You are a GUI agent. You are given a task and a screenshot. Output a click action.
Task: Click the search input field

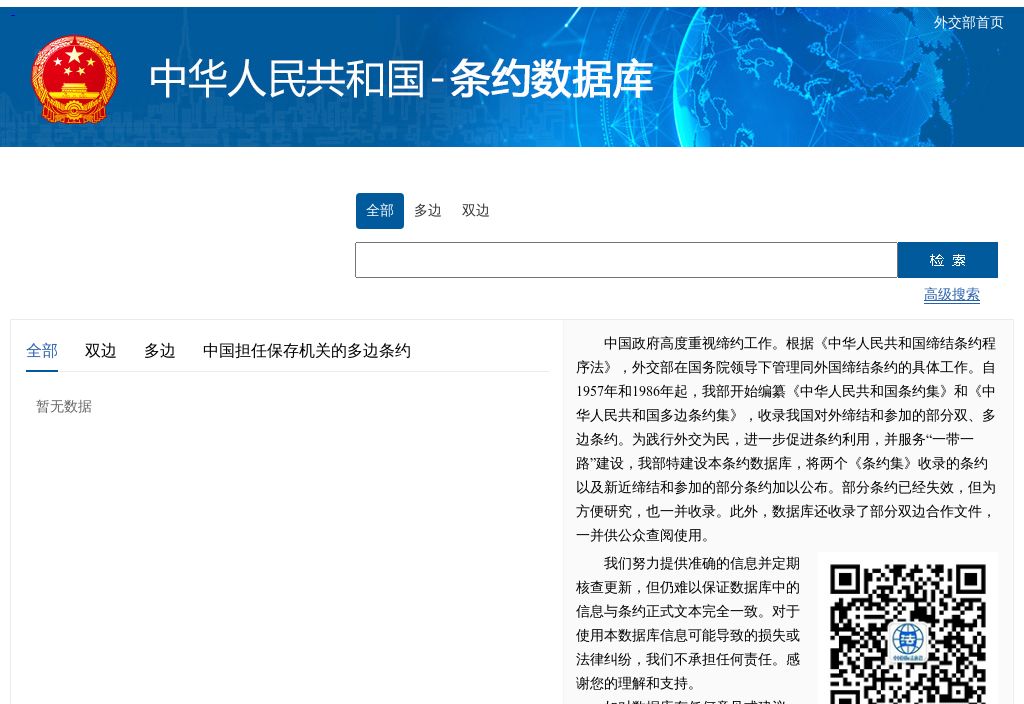625,259
